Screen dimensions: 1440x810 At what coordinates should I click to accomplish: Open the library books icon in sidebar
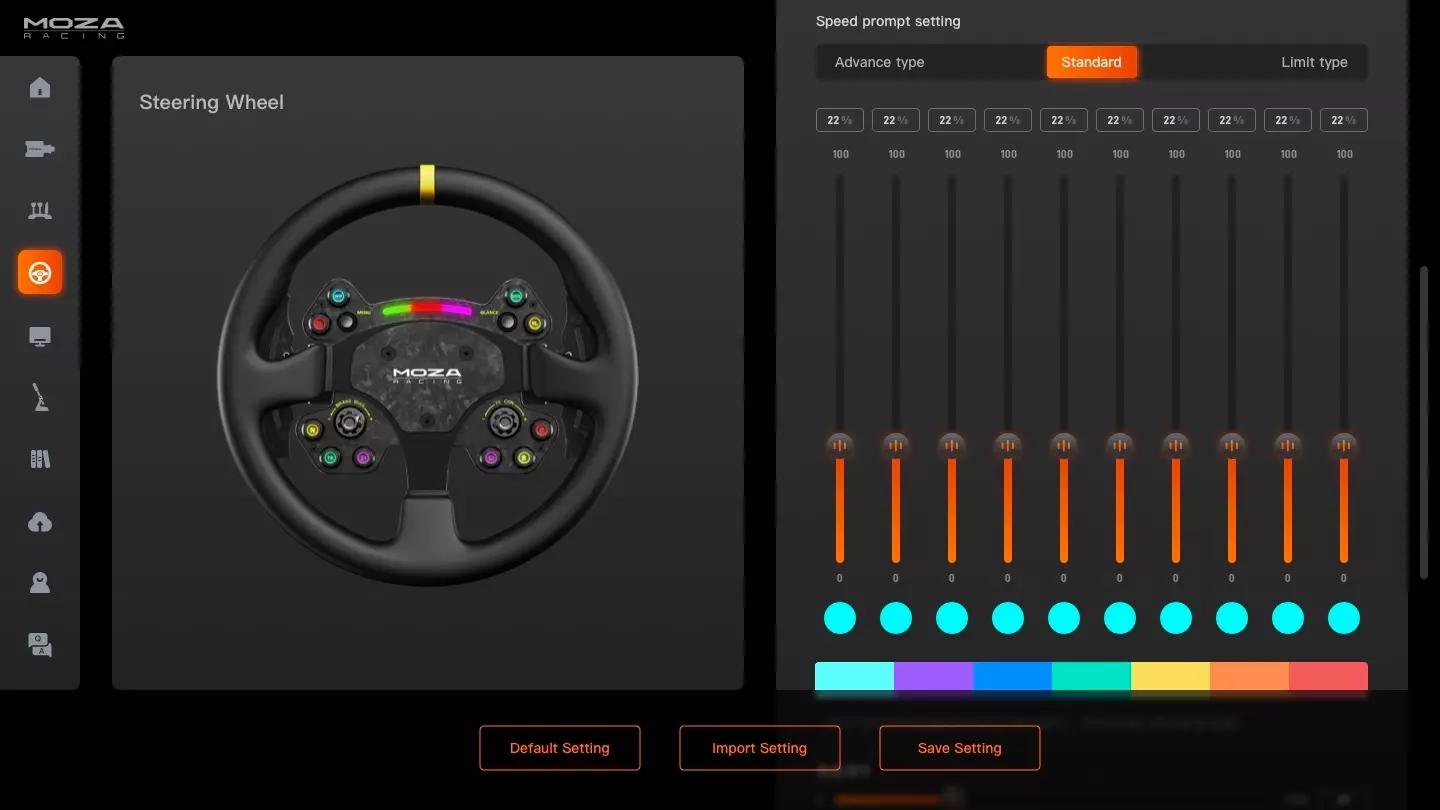click(40, 460)
